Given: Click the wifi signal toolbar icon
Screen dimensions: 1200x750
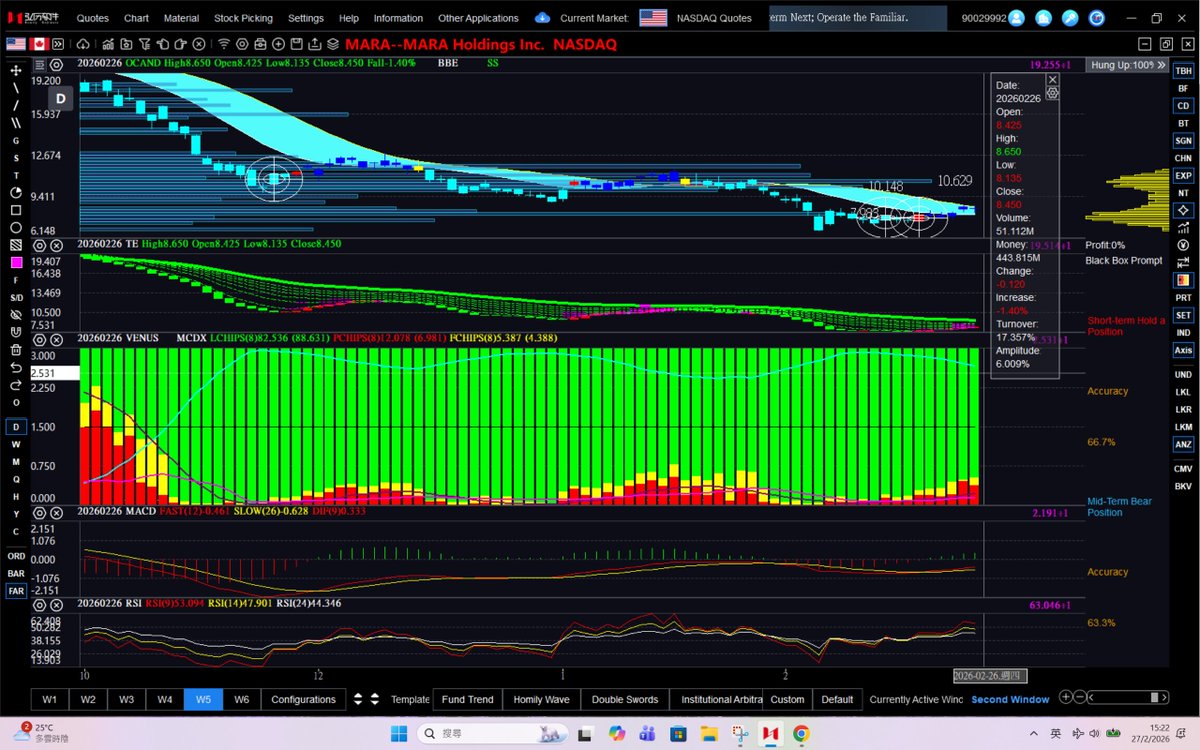Looking at the screenshot, I should (224, 44).
